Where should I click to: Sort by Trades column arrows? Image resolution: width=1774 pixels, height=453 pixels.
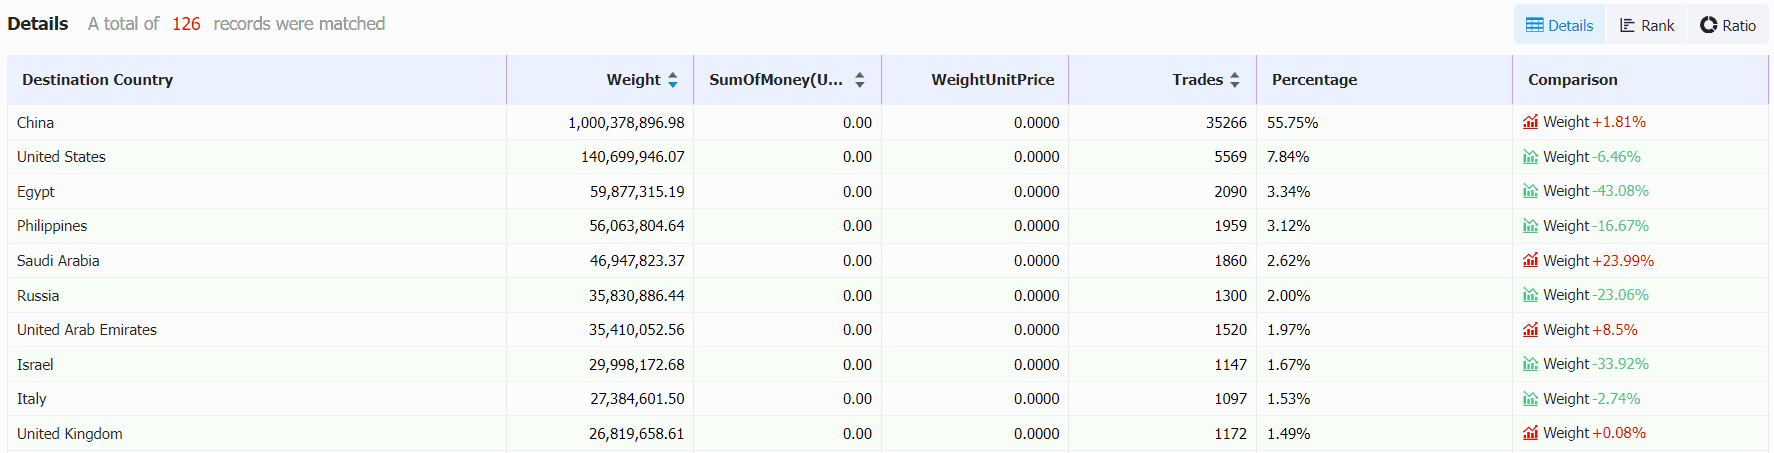pyautogui.click(x=1235, y=80)
